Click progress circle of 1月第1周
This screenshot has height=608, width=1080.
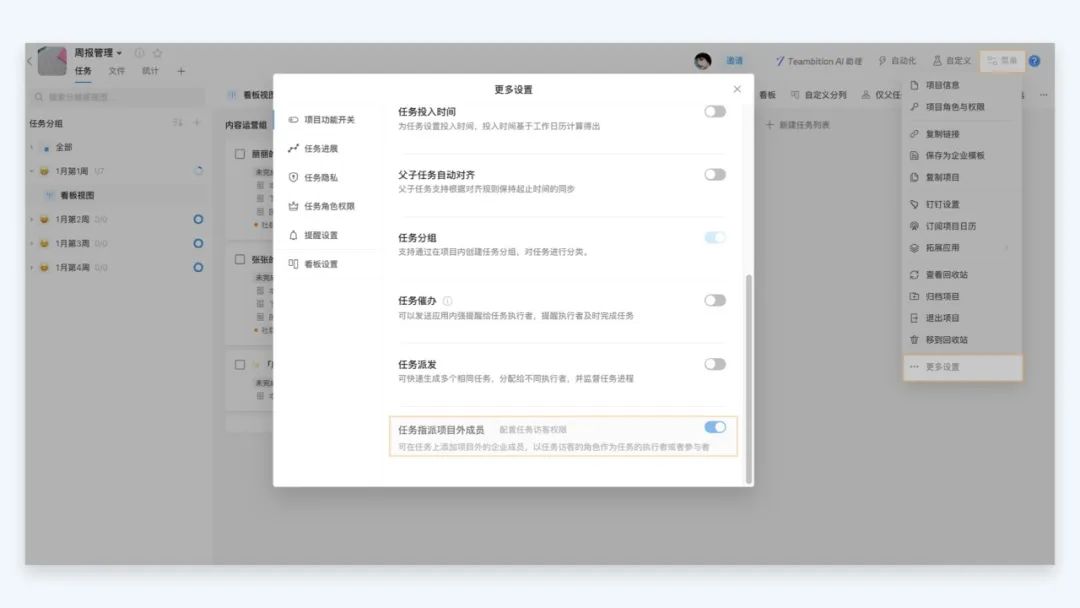[x=198, y=171]
